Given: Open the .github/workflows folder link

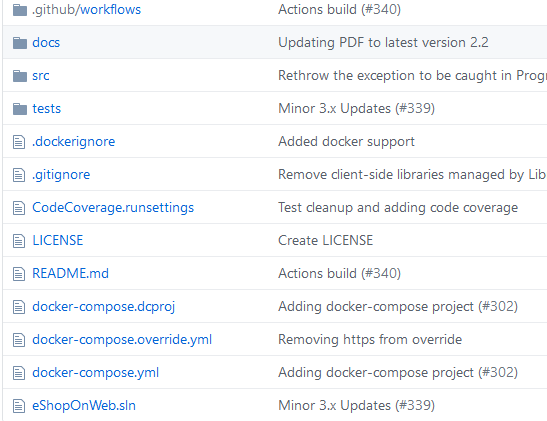Looking at the screenshot, I should pos(87,10).
